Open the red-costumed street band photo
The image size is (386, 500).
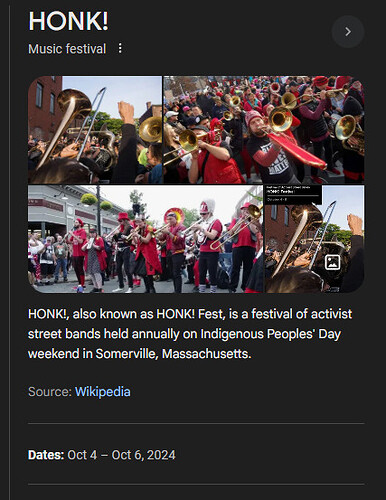pos(145,239)
